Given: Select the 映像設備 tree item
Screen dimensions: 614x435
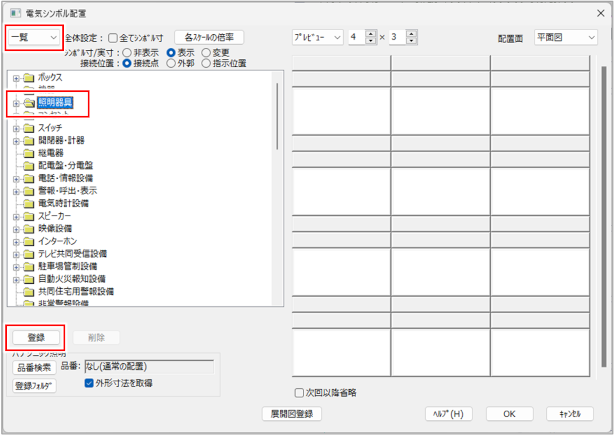Looking at the screenshot, I should pos(55,228).
